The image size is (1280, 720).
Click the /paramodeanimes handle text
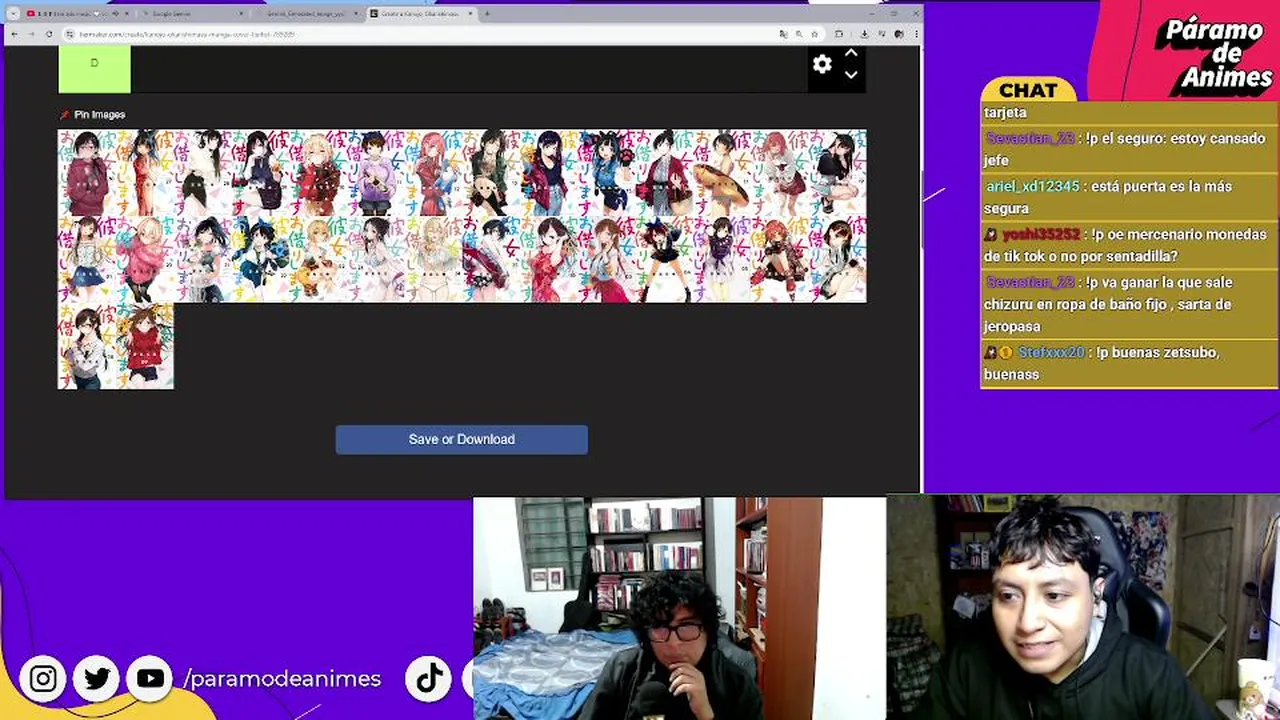(282, 679)
